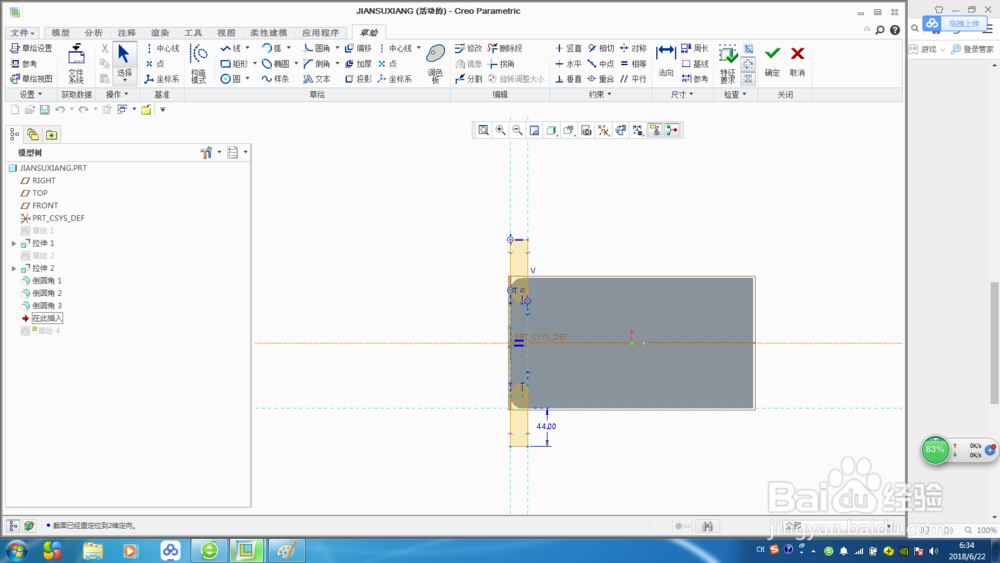Switch to model tree tab in navigator
The width and height of the screenshot is (1000, 563).
pos(14,135)
